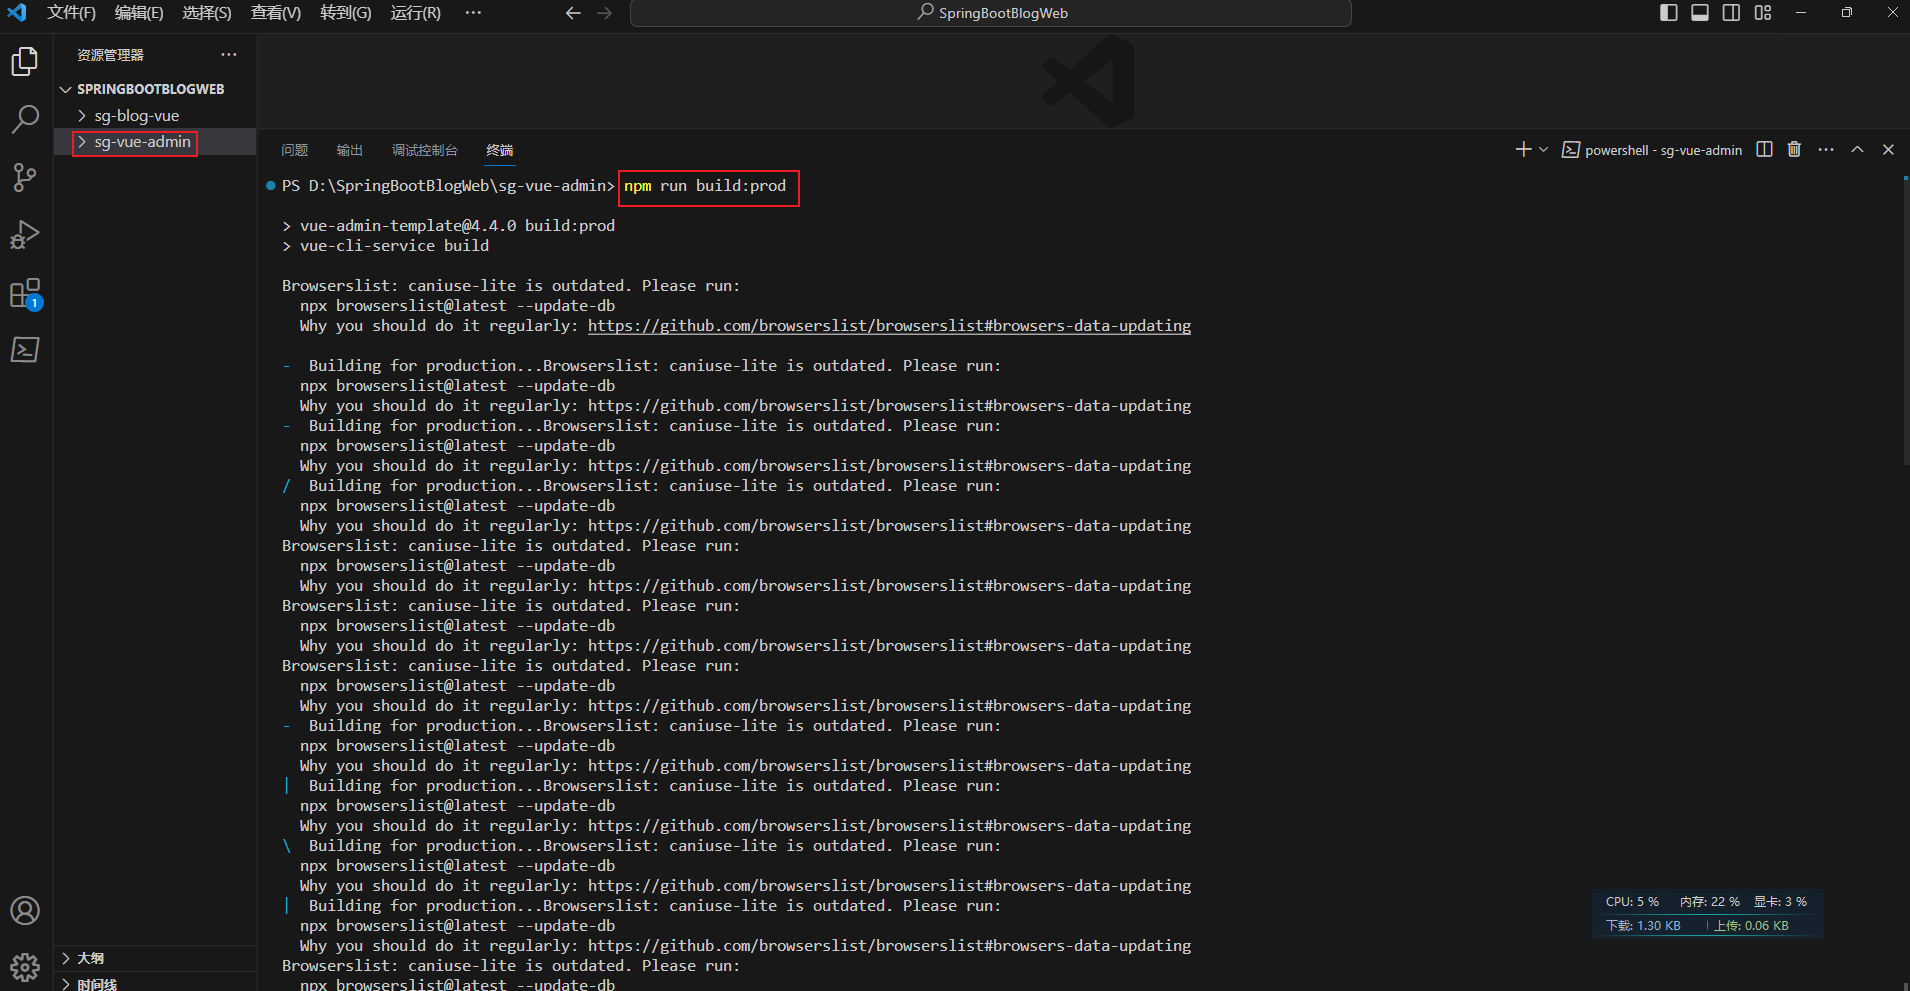Image resolution: width=1910 pixels, height=991 pixels.
Task: Switch to Debug Console tab (调试控制台)
Action: pyautogui.click(x=424, y=150)
